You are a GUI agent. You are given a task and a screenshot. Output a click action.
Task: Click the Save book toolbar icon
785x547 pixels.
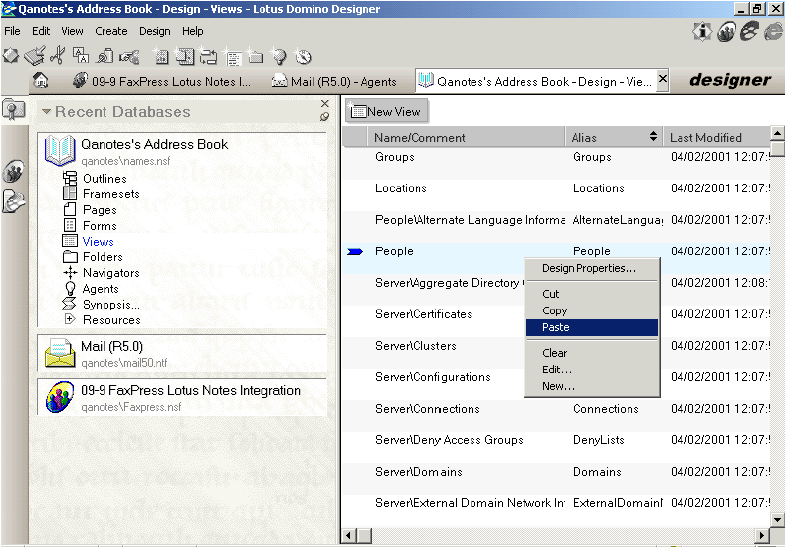35,56
